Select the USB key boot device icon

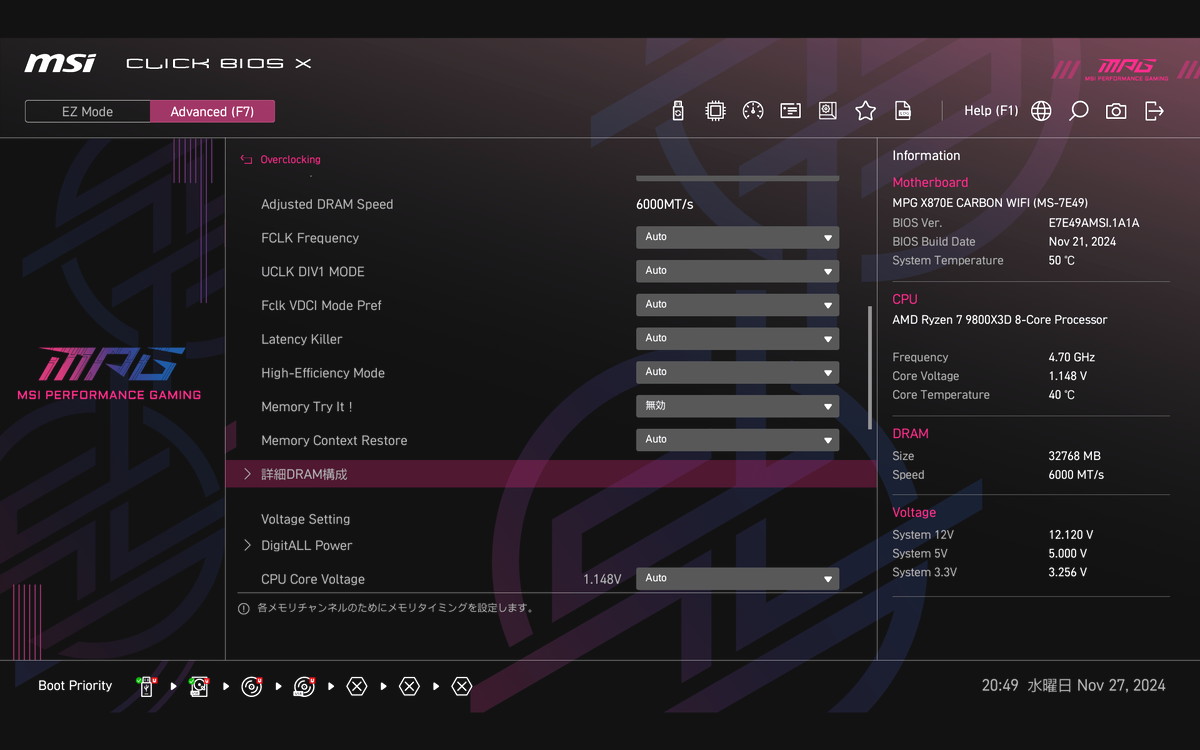click(147, 686)
